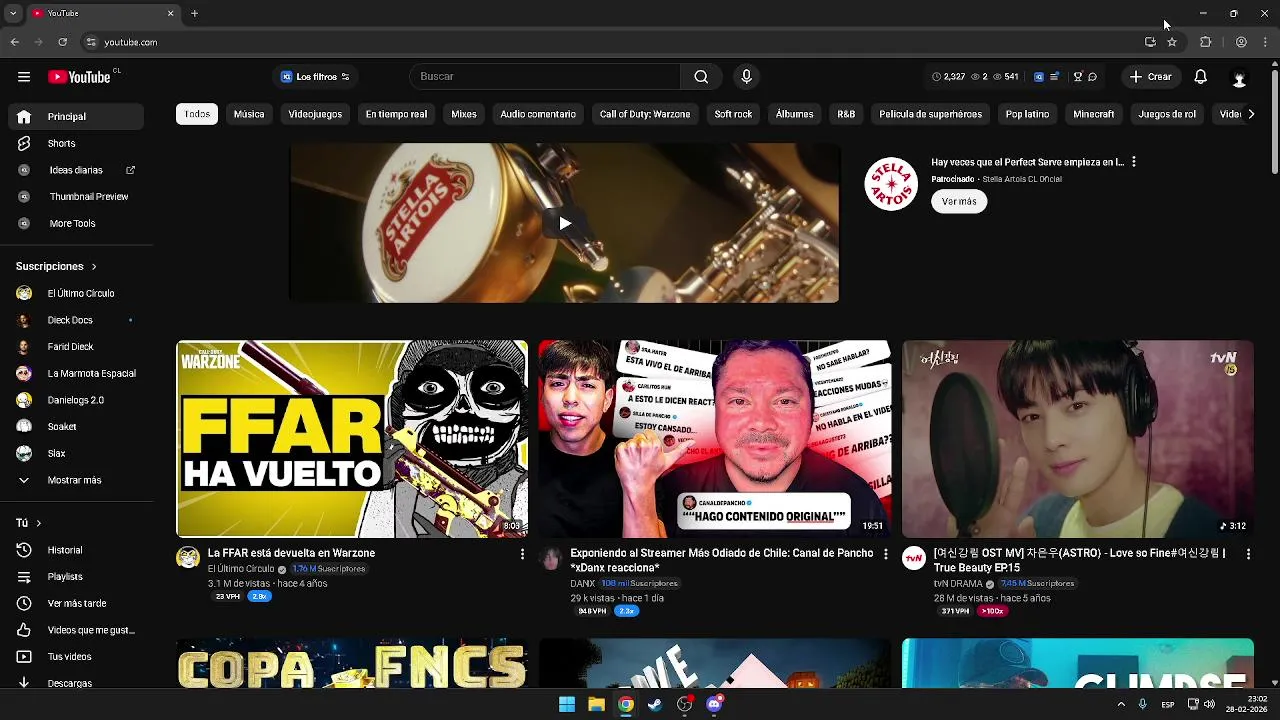
Task: Select the Minecraft filter chip
Action: click(x=1093, y=114)
